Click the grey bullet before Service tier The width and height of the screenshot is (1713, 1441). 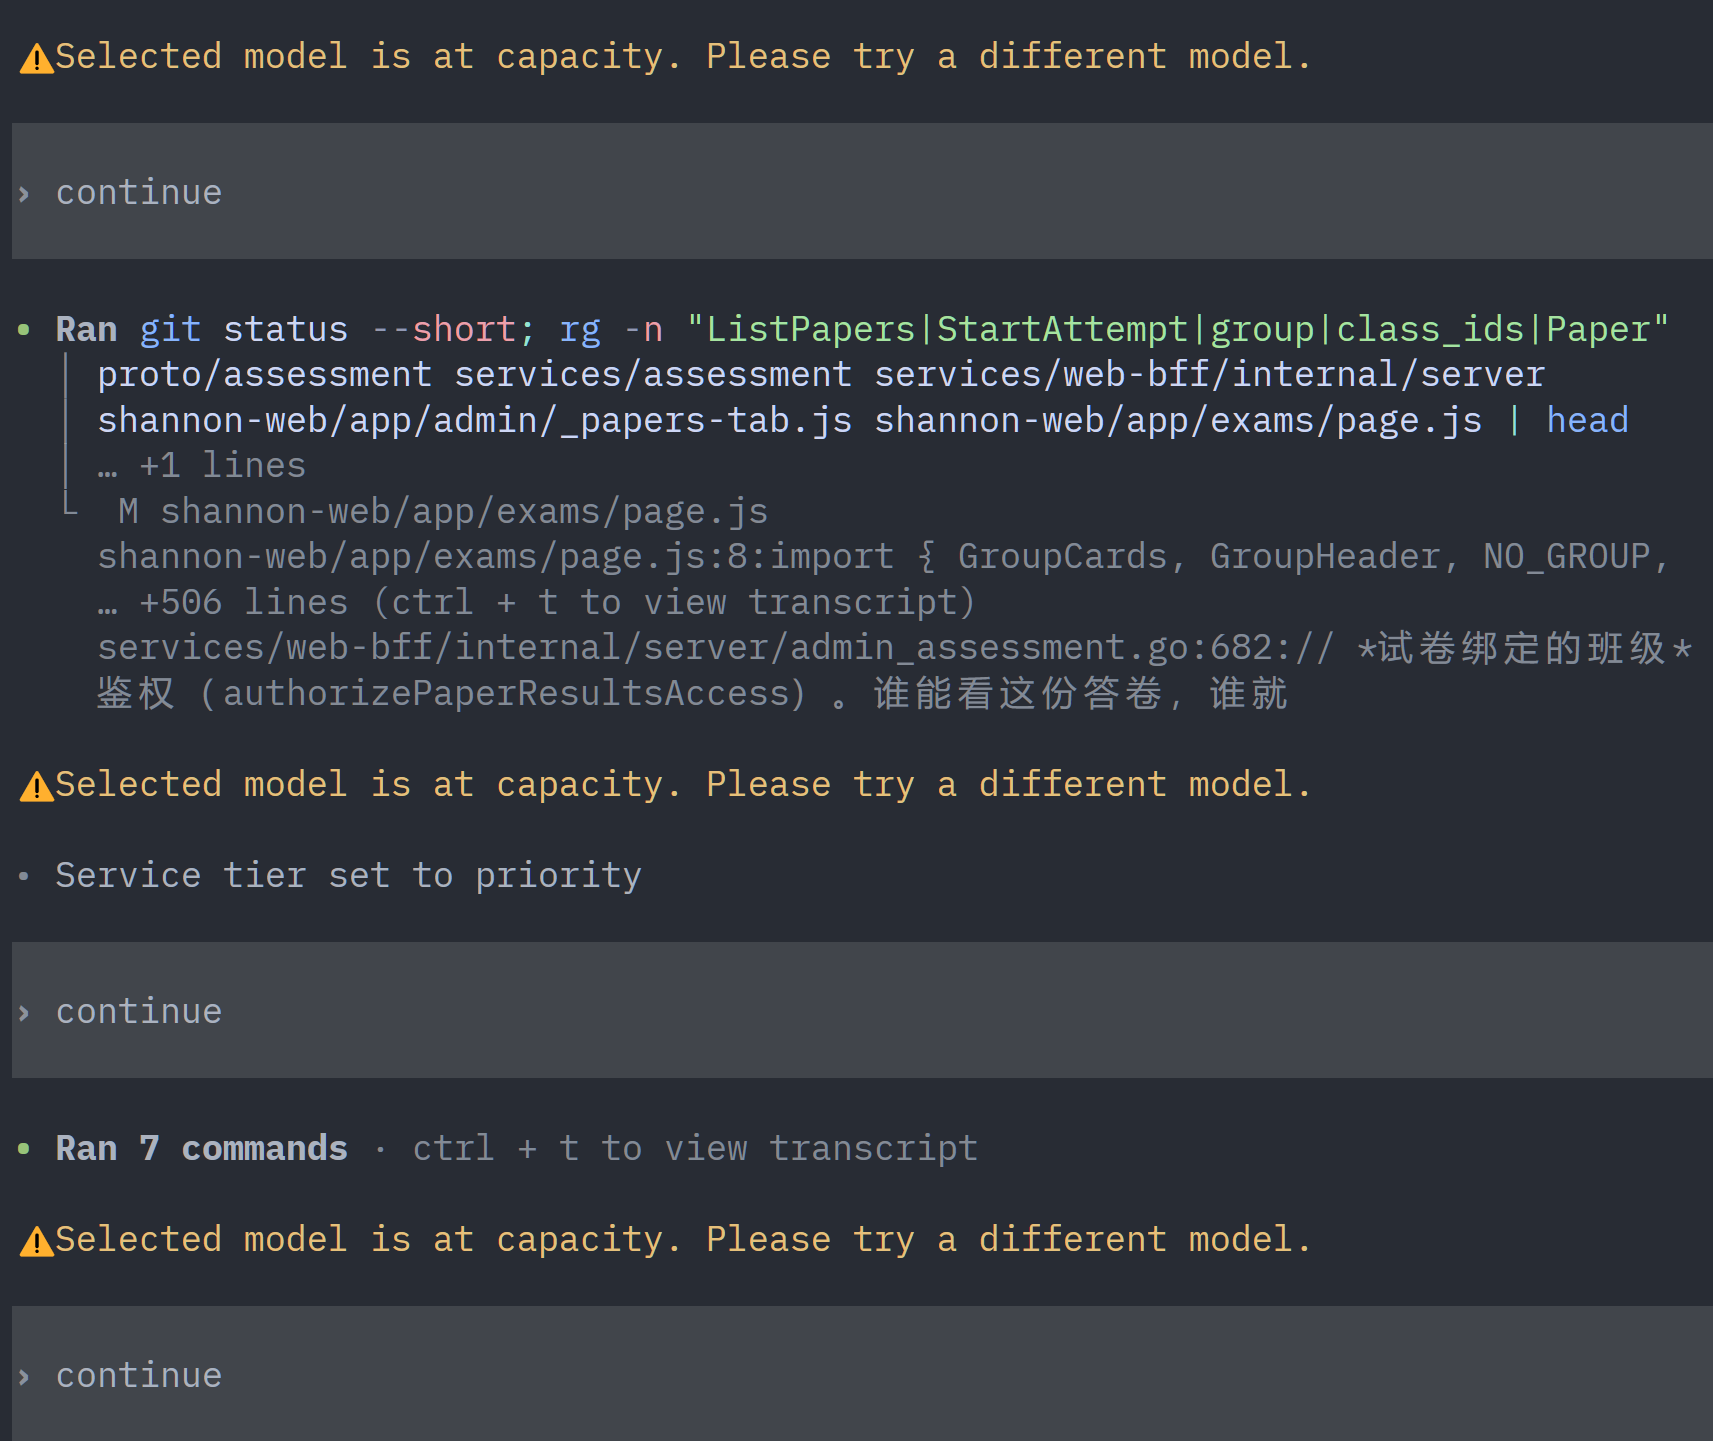coord(24,877)
